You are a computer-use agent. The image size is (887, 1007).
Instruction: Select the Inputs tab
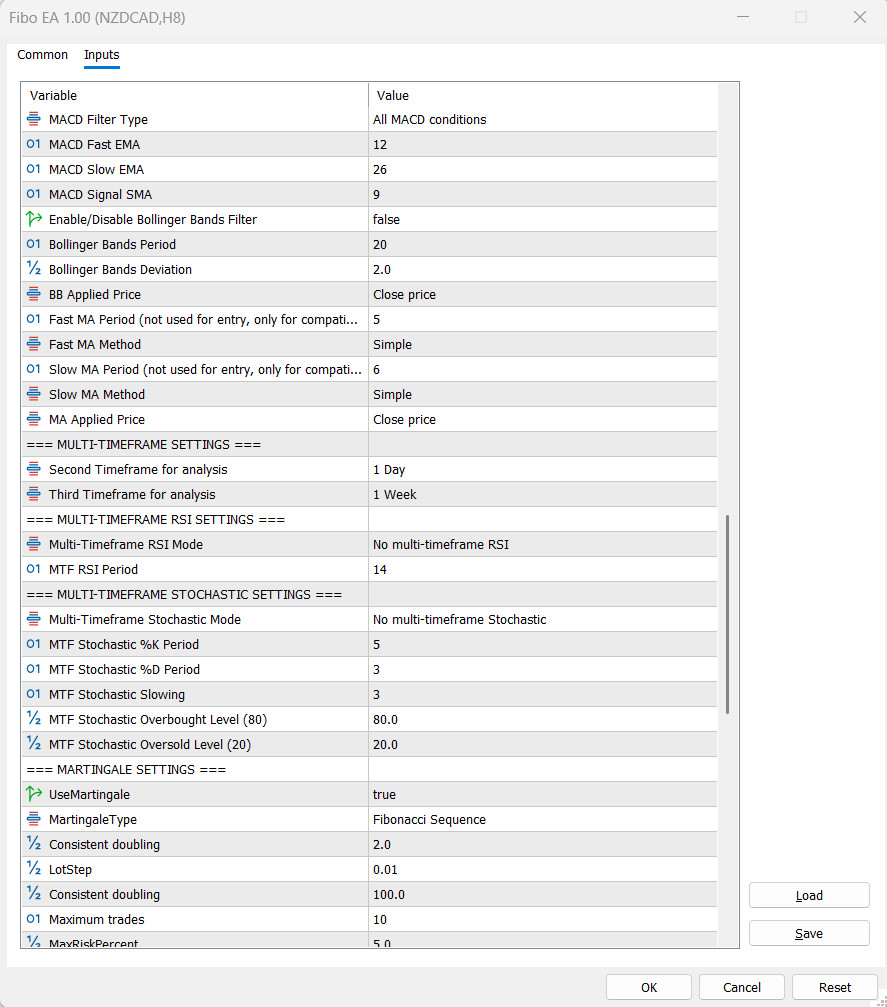[x=101, y=55]
